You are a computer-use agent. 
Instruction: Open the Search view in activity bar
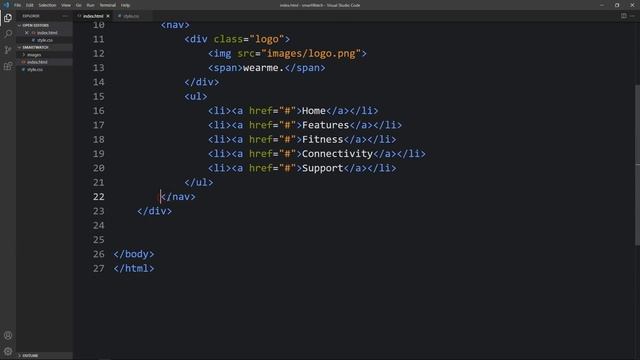click(8, 34)
